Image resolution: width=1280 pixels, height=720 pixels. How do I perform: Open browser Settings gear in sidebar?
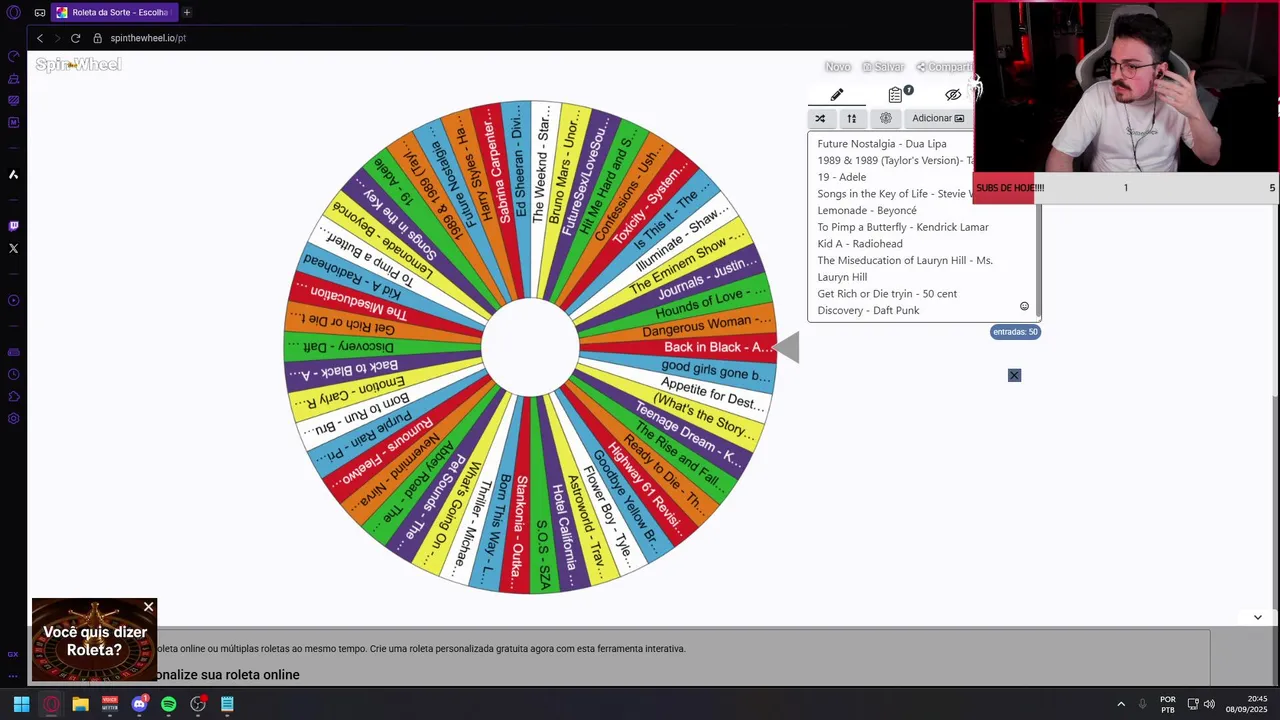click(x=13, y=418)
